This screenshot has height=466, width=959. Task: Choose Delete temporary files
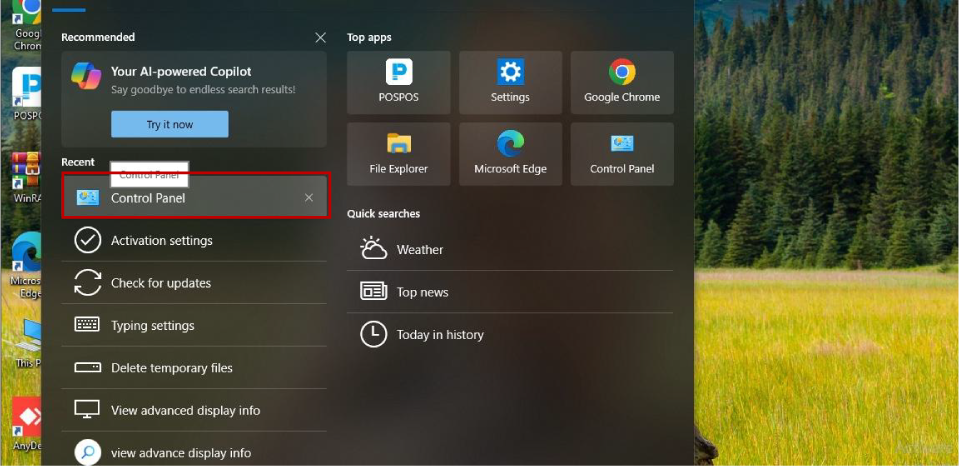171,368
